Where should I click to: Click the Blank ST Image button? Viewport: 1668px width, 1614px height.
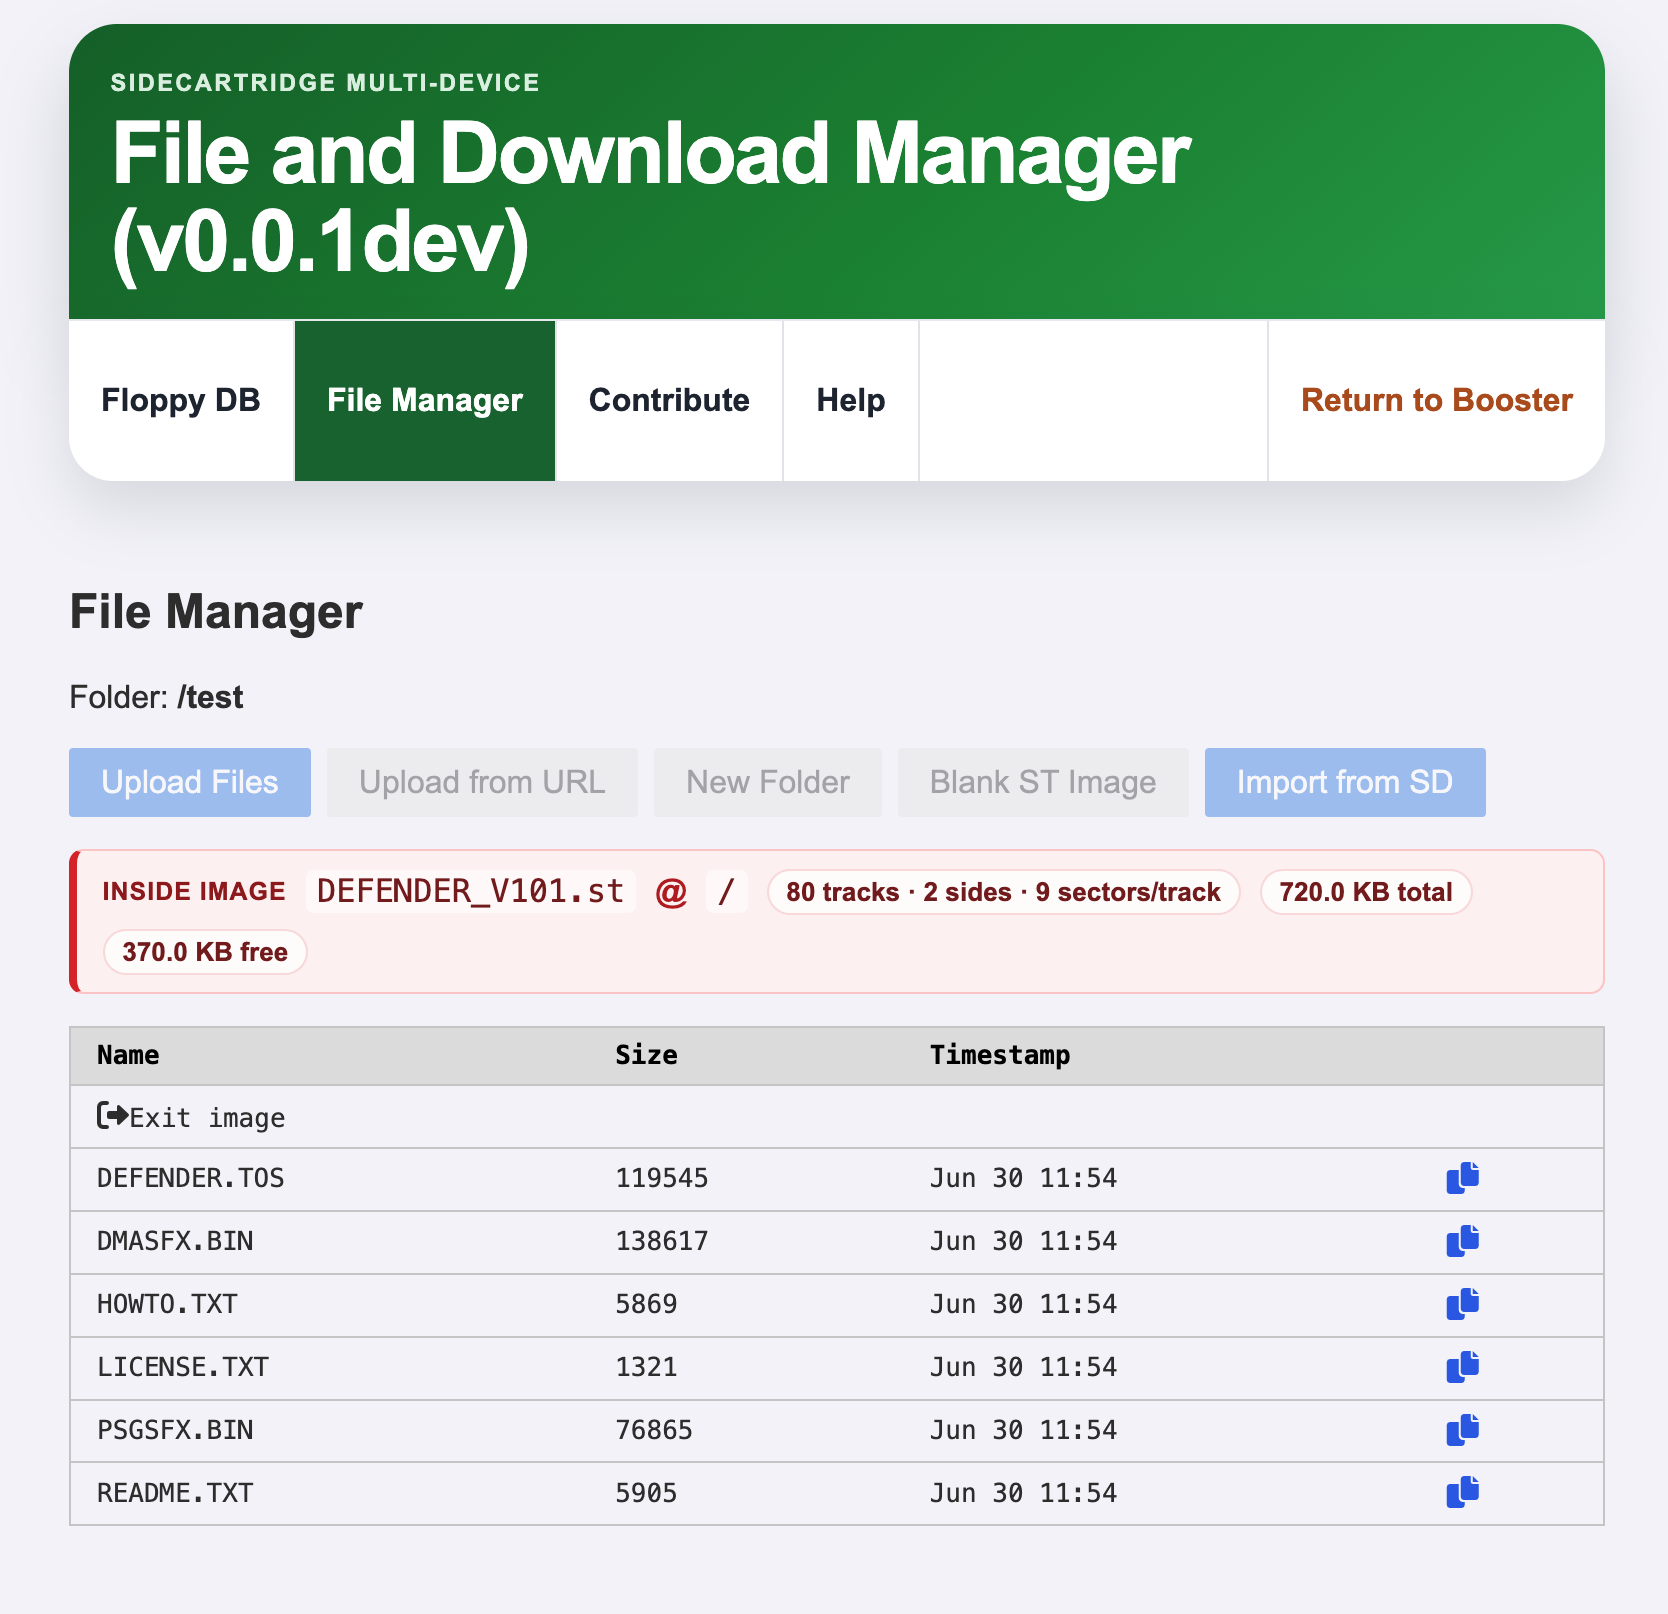(1042, 782)
